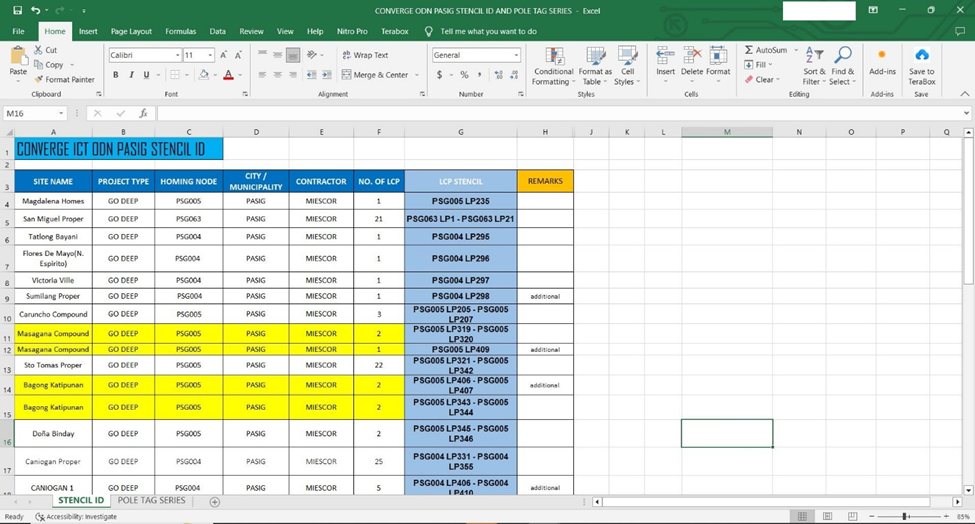Click the Save icon in the quick access toolbar
975x524 pixels.
click(x=17, y=10)
